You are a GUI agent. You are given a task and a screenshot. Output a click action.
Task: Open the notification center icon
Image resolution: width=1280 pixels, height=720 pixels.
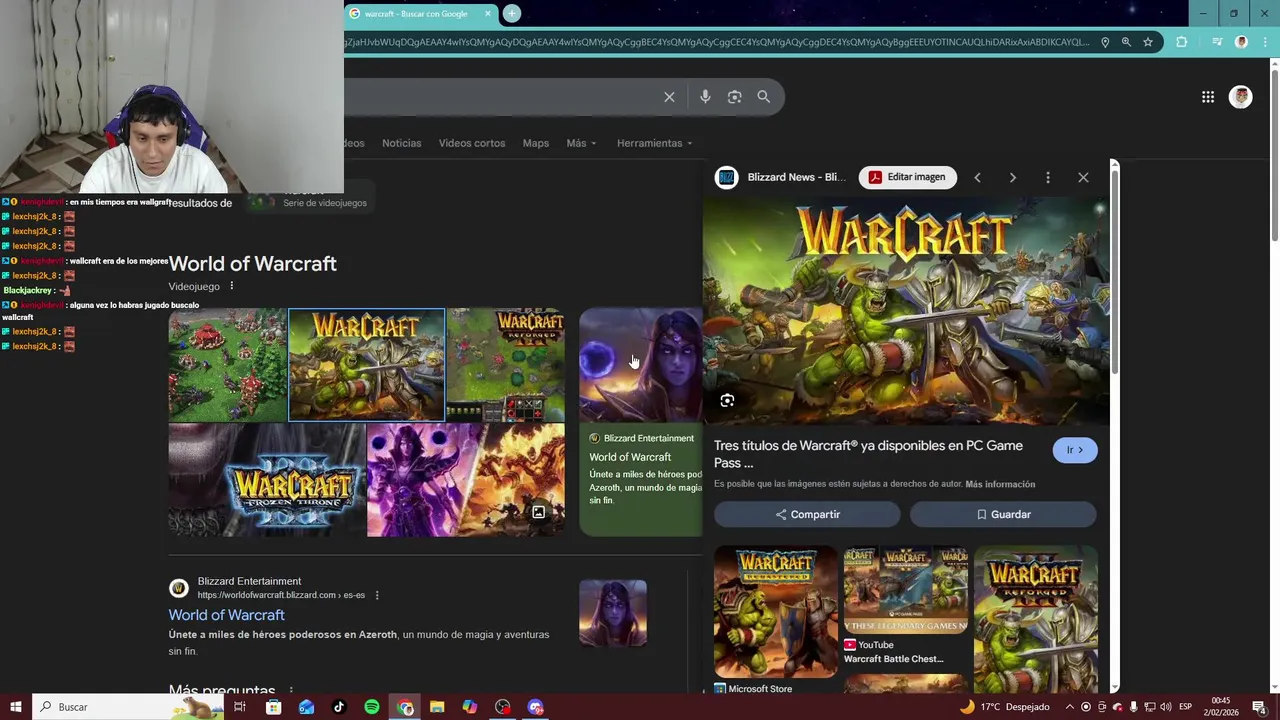pos(1259,707)
